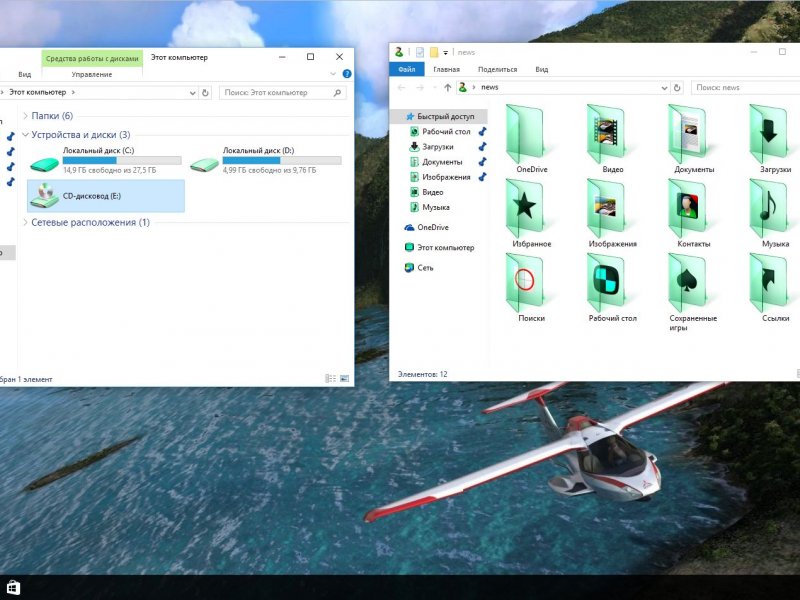
Task: Go back in the news window
Action: click(x=402, y=88)
